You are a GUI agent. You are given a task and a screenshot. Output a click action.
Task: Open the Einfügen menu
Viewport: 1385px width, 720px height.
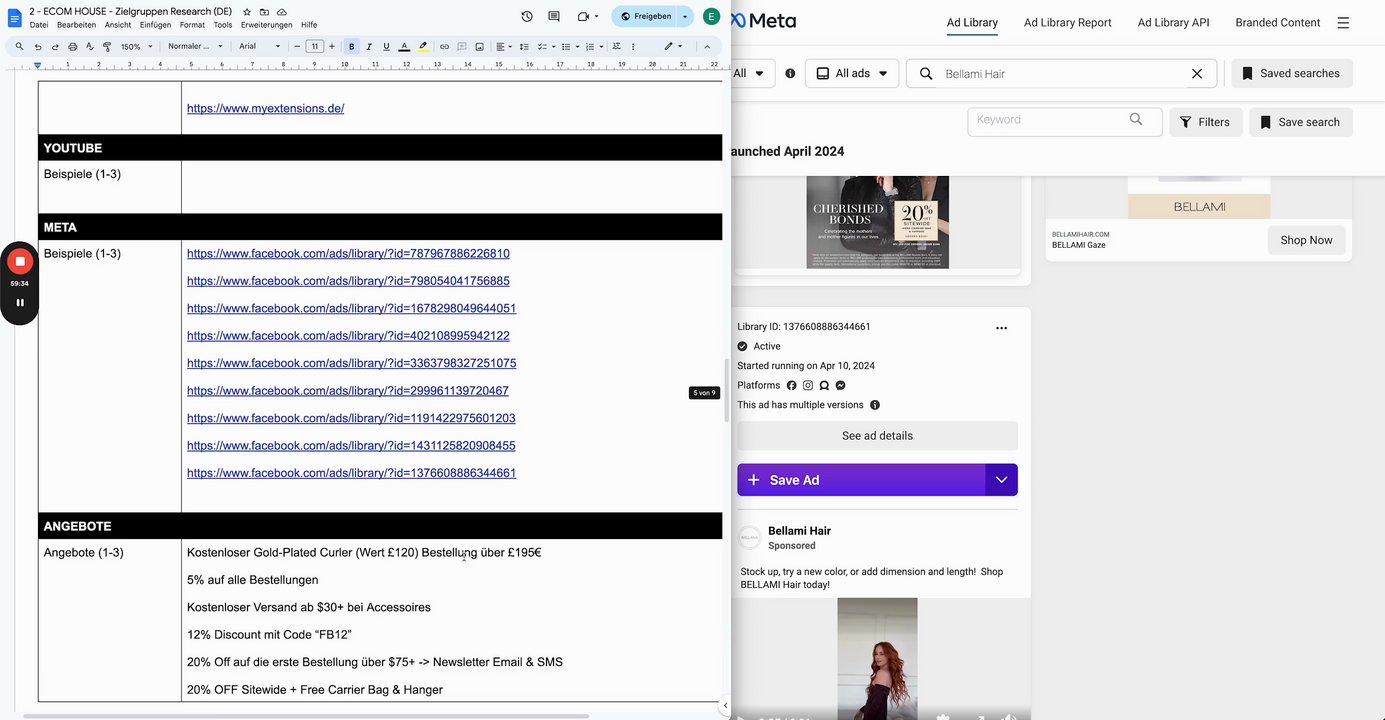pyautogui.click(x=155, y=25)
